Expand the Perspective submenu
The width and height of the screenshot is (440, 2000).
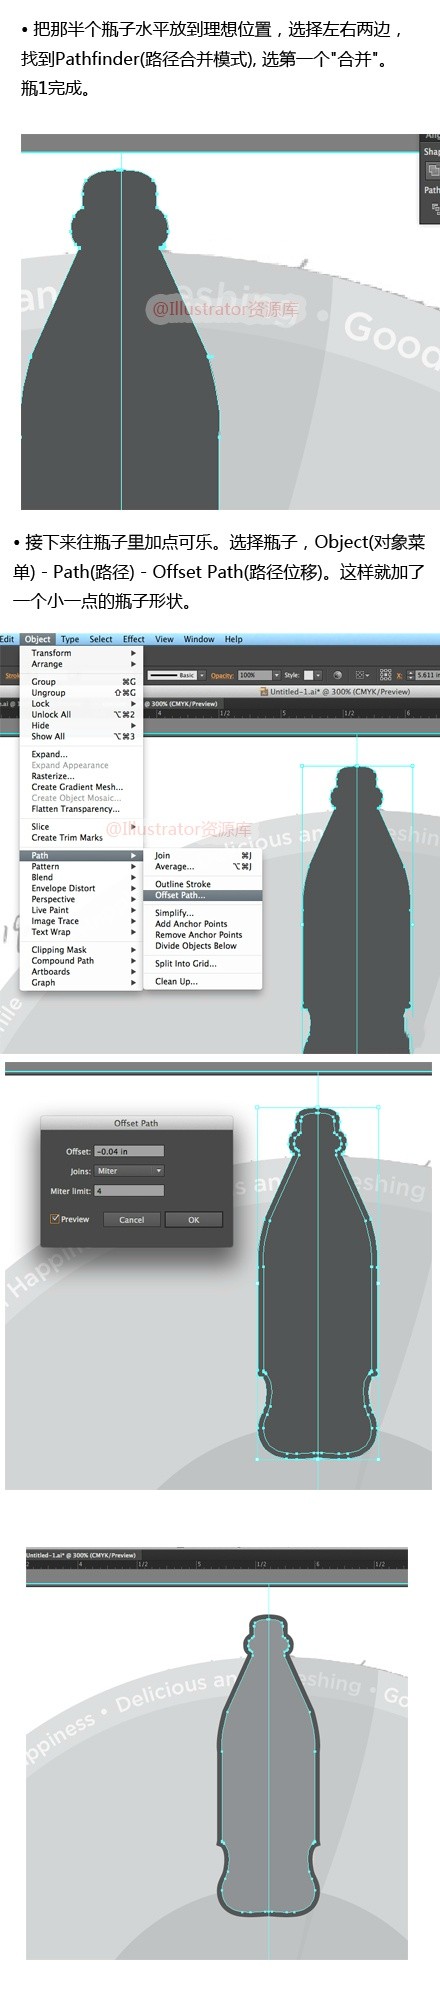coord(82,900)
